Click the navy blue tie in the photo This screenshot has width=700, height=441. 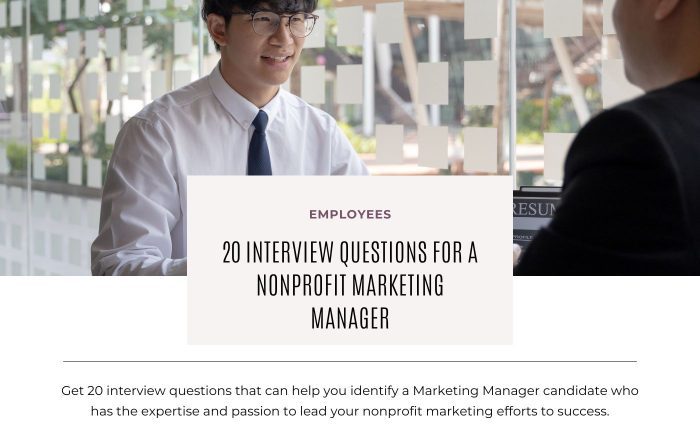click(259, 144)
